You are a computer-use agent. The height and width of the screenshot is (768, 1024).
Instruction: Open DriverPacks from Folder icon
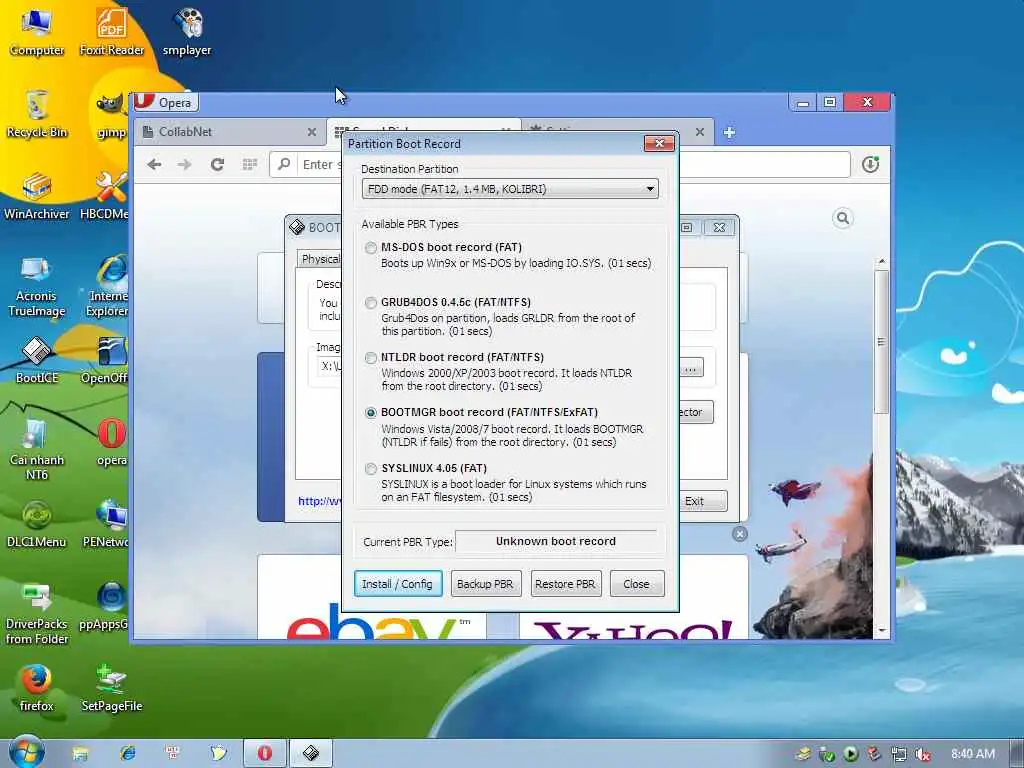37,614
